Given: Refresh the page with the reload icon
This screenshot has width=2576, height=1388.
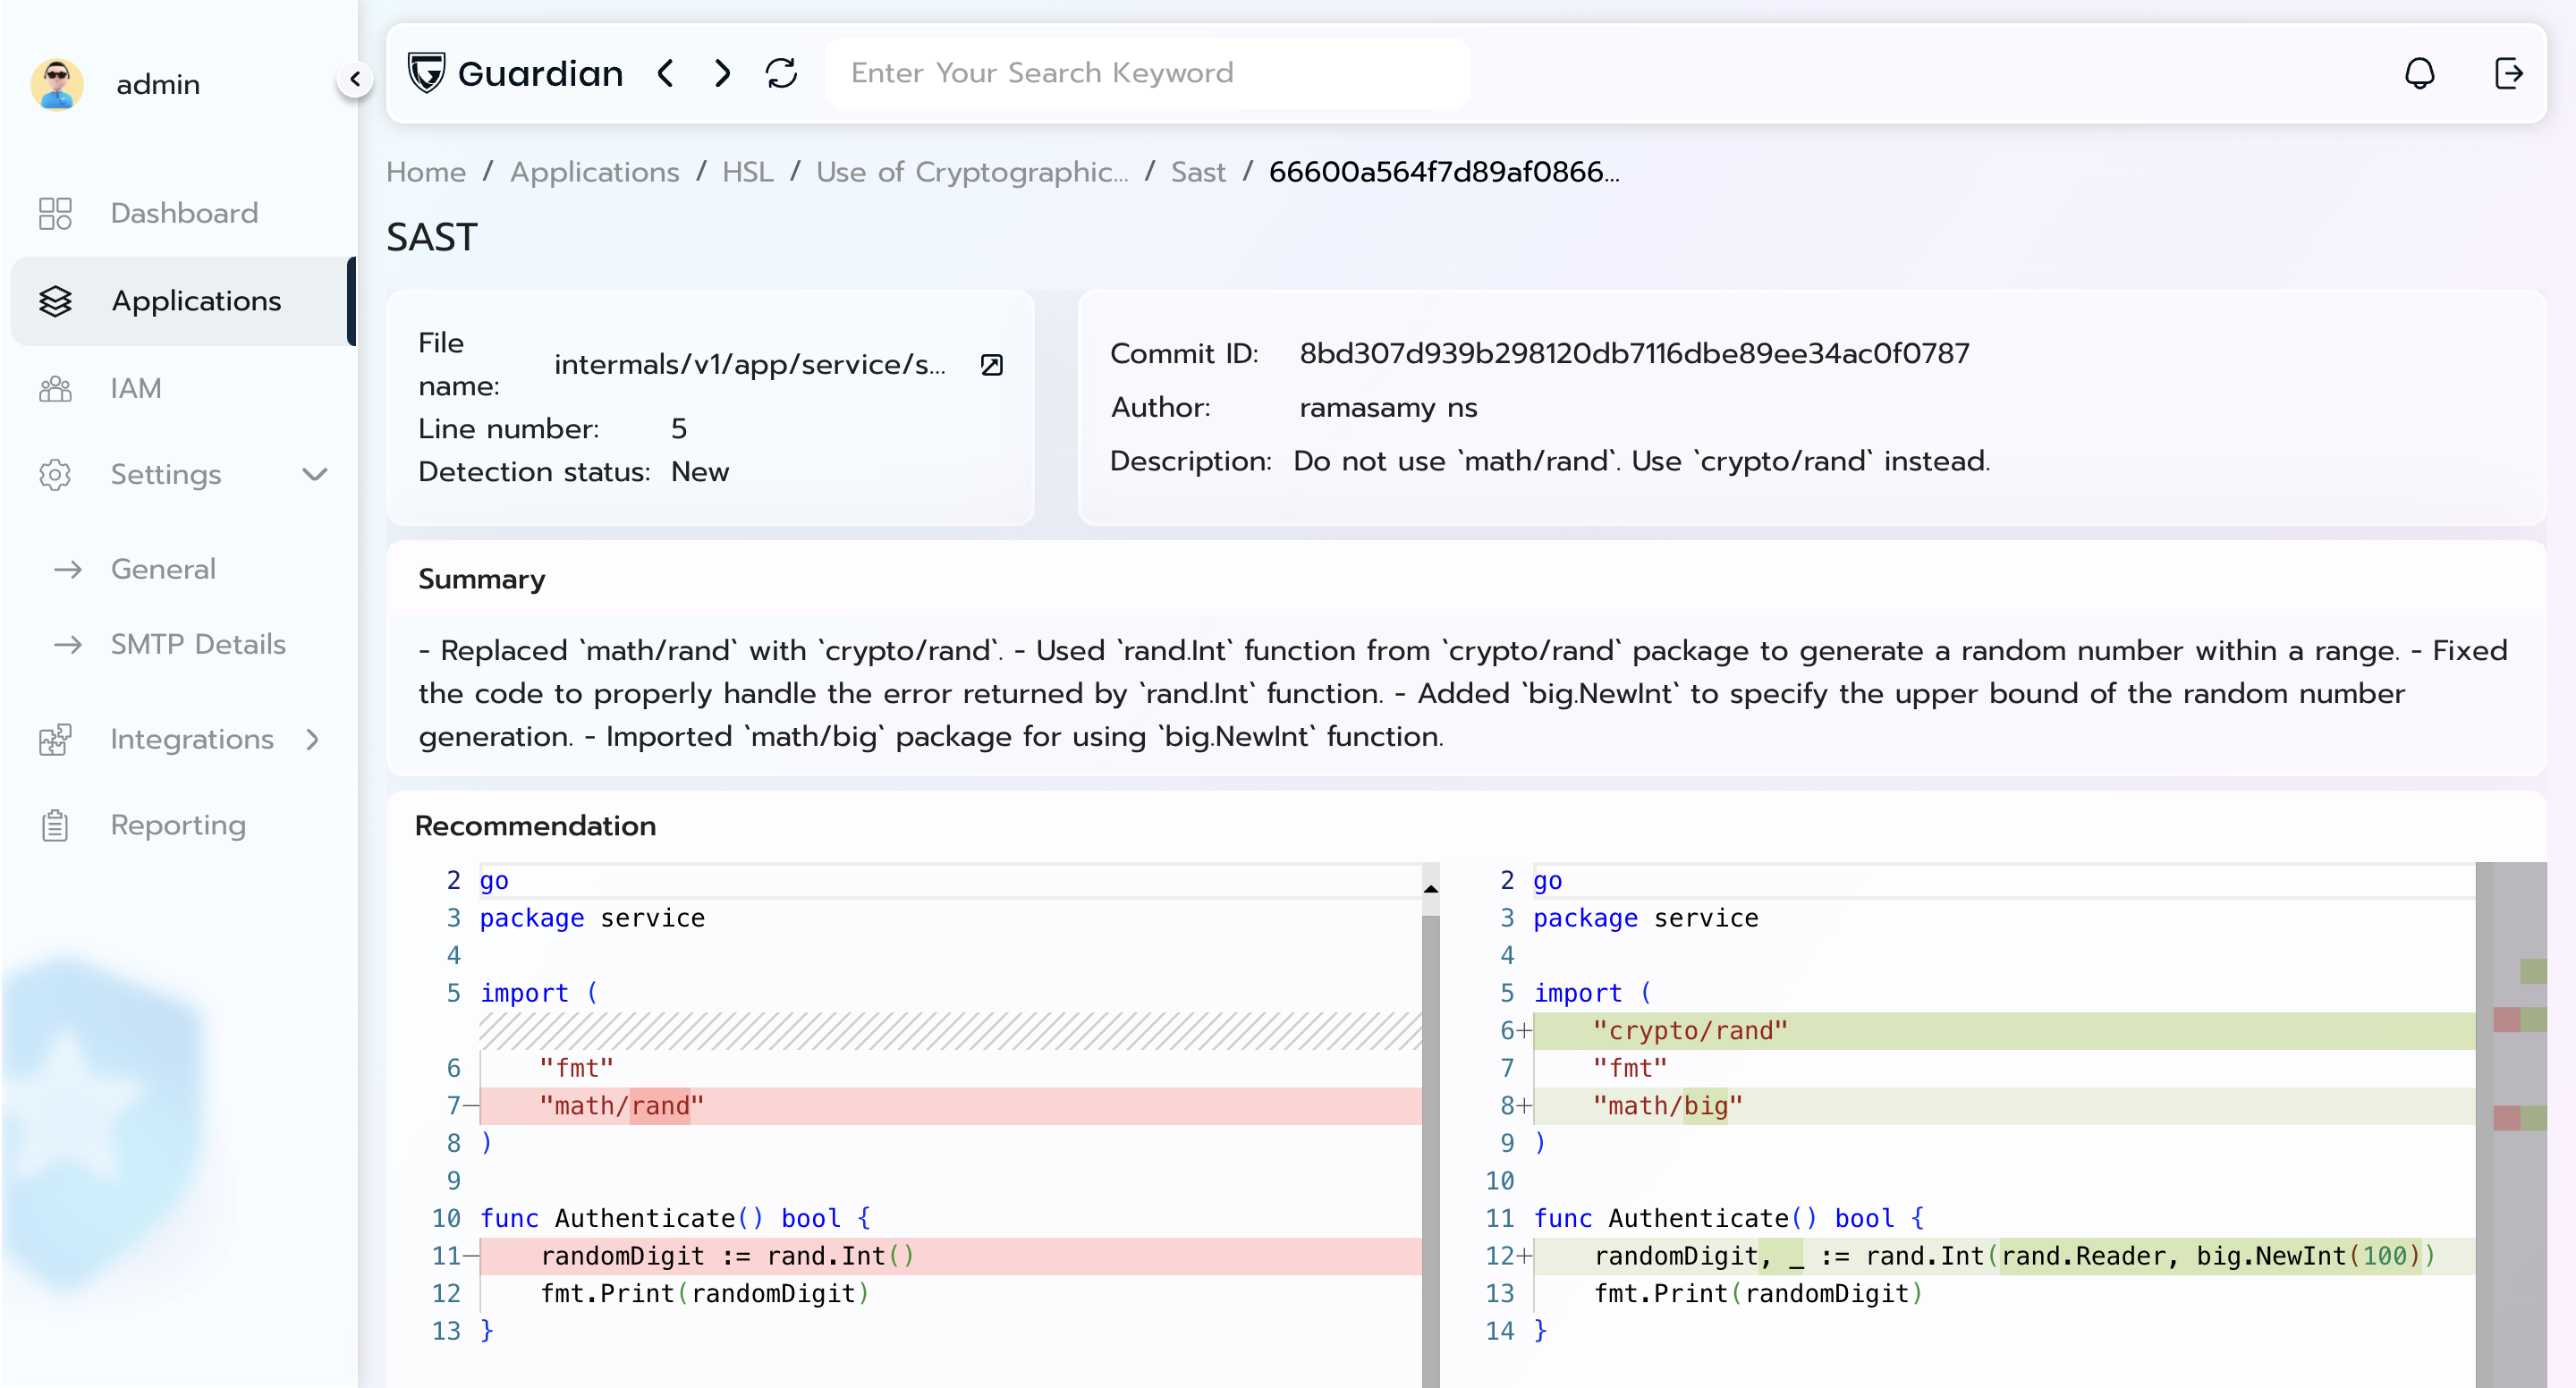Looking at the screenshot, I should coord(781,73).
